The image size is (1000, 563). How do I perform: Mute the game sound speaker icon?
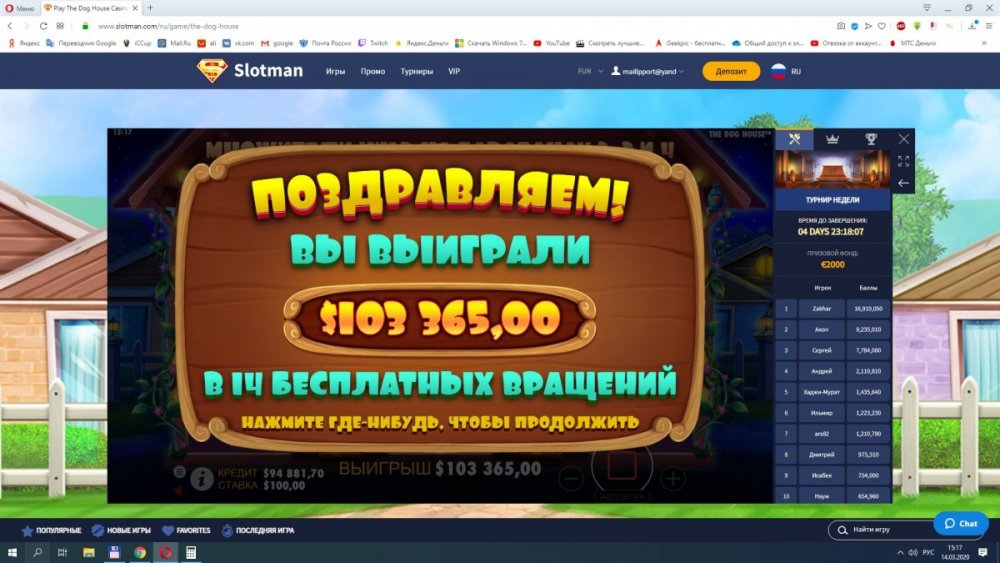click(180, 490)
